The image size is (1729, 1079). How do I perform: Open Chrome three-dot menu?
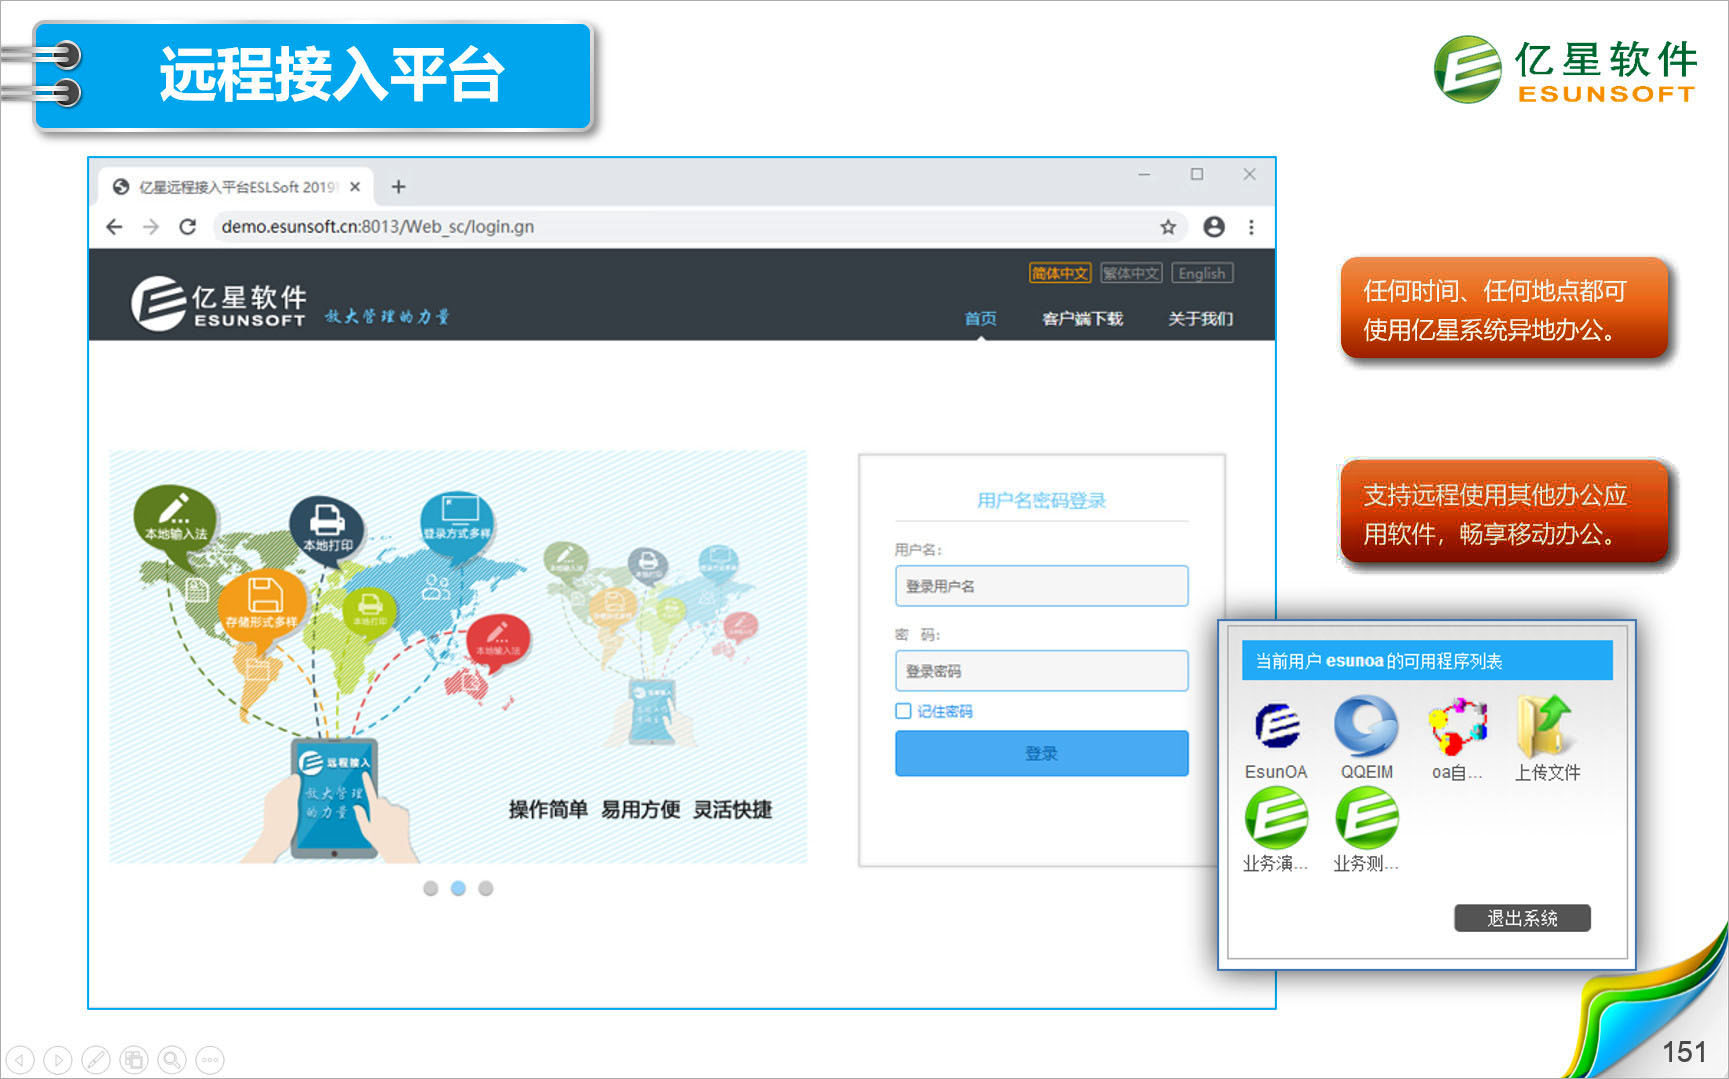[x=1251, y=227]
